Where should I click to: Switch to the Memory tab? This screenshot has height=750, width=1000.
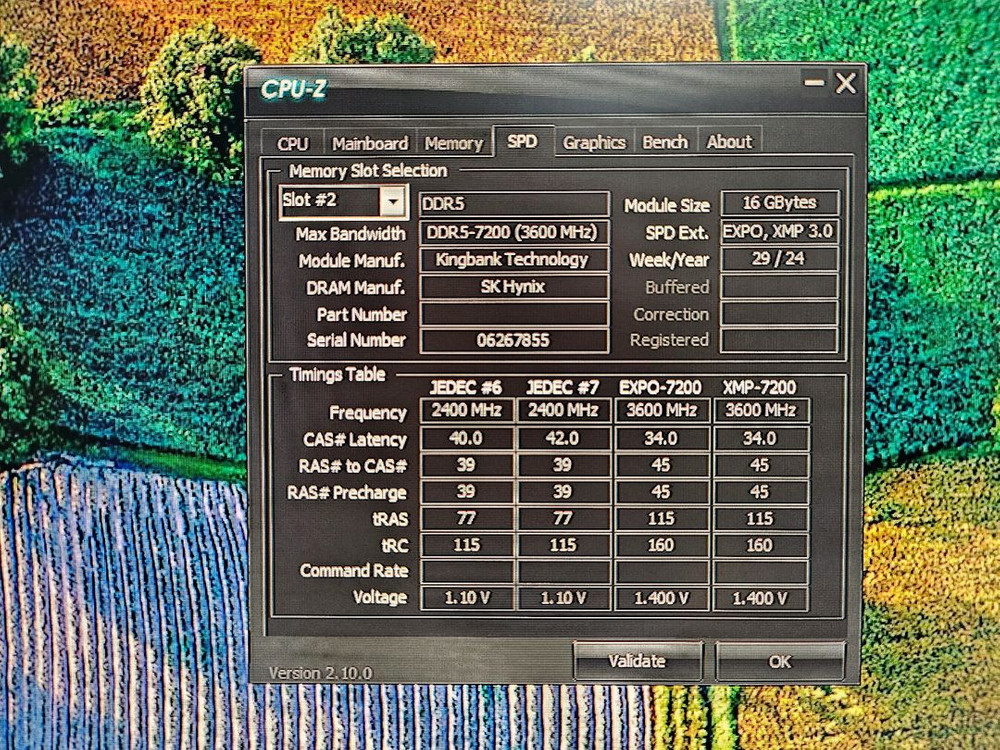[x=453, y=143]
